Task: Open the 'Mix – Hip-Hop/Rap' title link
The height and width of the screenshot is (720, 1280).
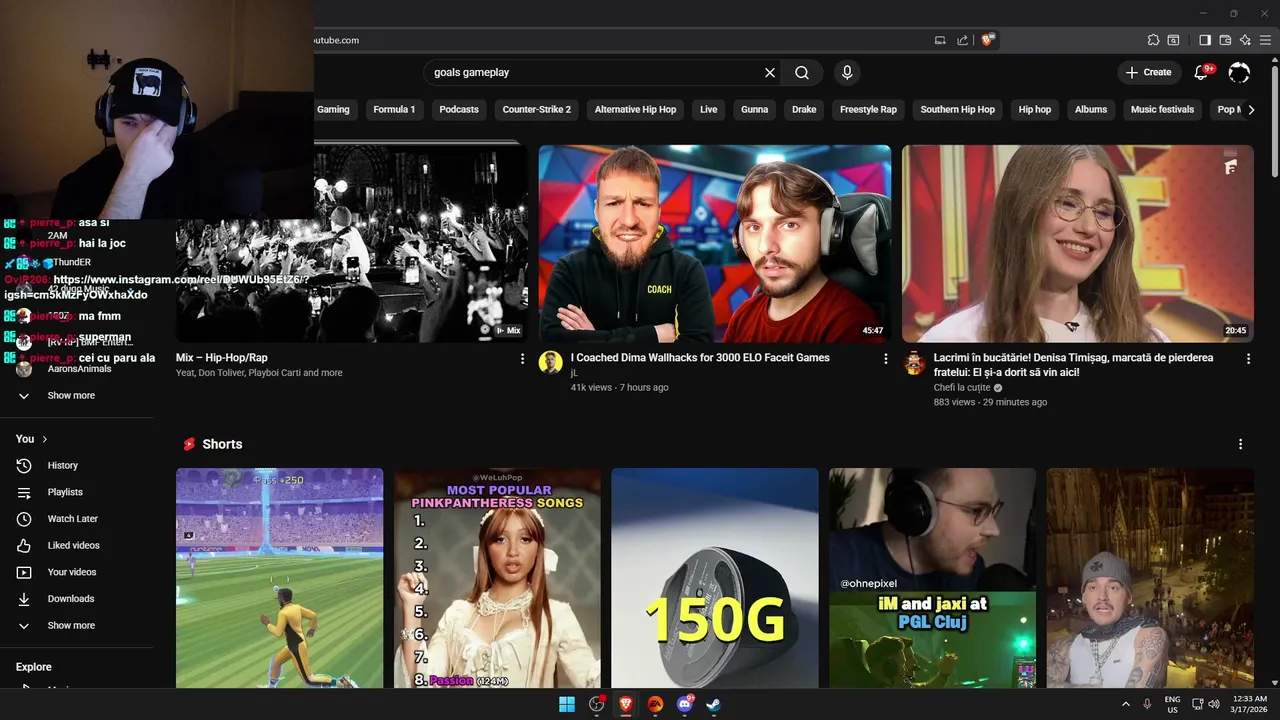Action: [x=222, y=357]
